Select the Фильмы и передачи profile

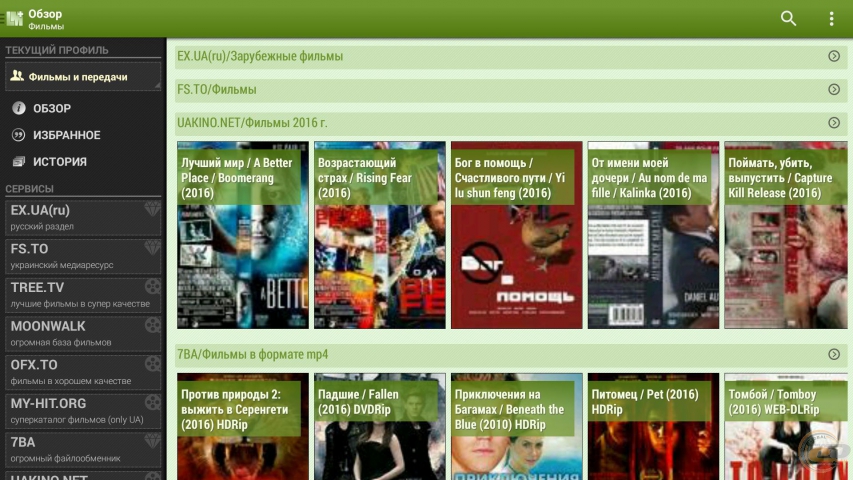click(x=81, y=76)
